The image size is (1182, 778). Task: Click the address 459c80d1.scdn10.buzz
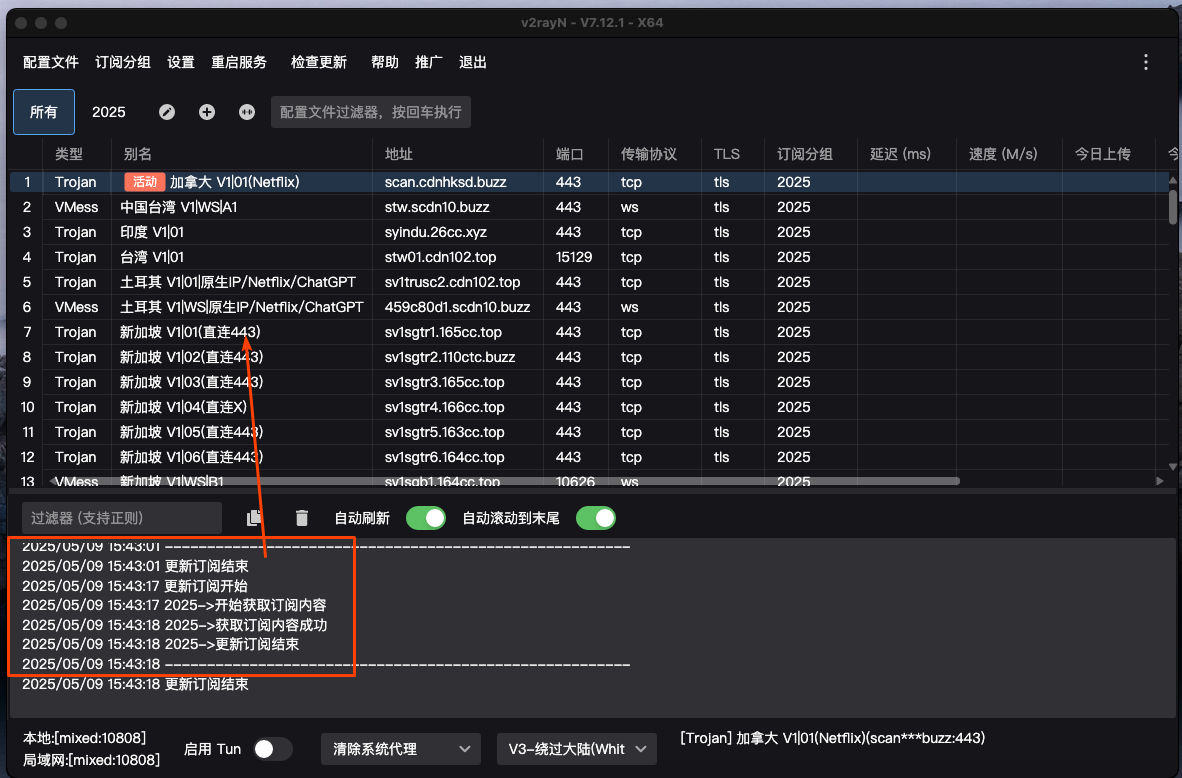[458, 307]
